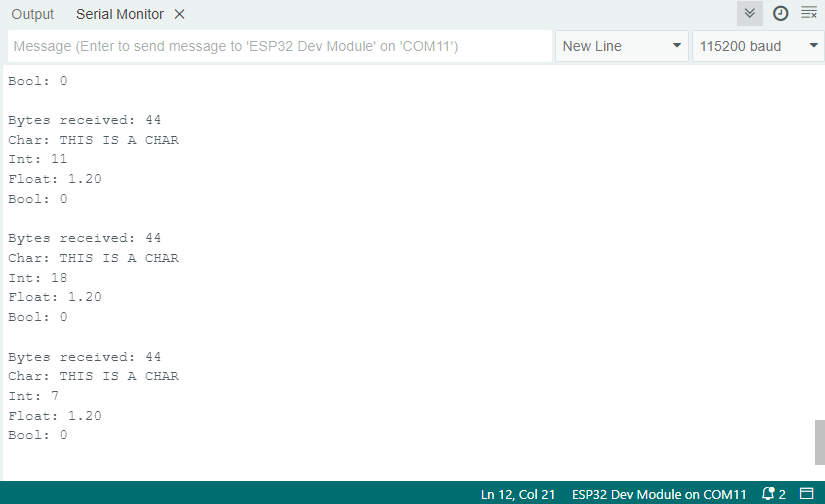Click ESP32 Dev Module on COM11 status

[x=659, y=494]
